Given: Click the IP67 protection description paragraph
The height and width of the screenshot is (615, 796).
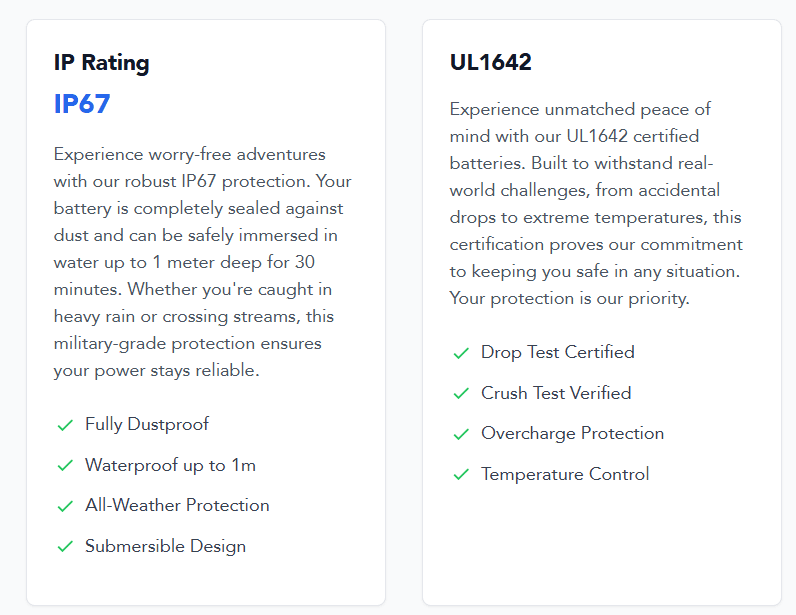Looking at the screenshot, I should click(x=203, y=262).
